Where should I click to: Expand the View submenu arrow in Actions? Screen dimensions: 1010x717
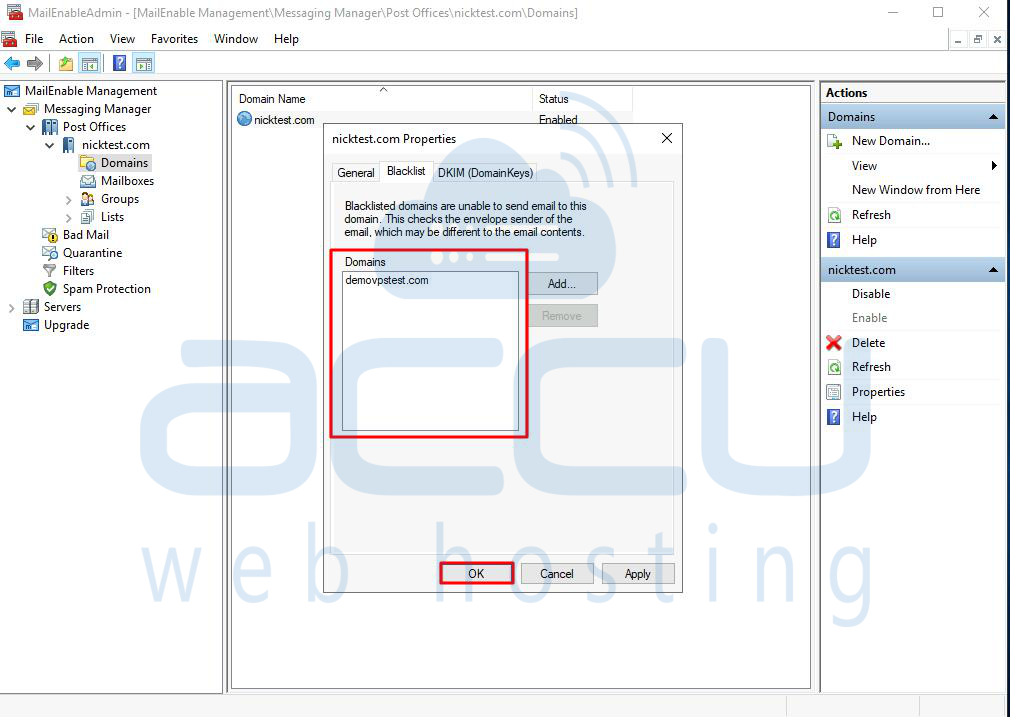click(x=994, y=166)
